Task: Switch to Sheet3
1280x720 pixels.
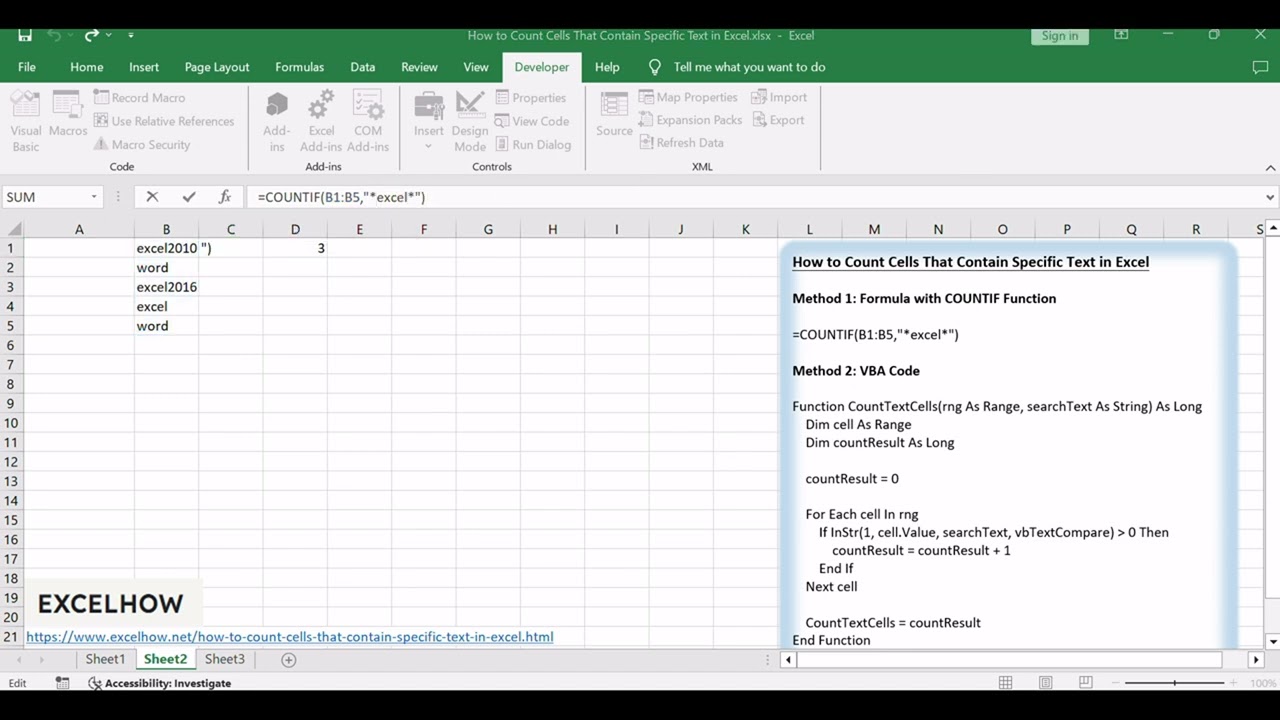Action: tap(225, 659)
